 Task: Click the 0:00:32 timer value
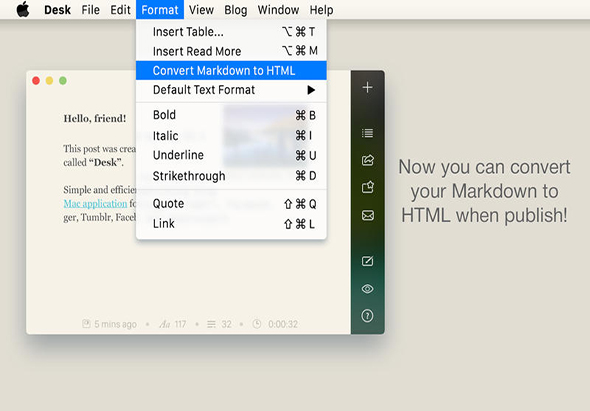[283, 324]
